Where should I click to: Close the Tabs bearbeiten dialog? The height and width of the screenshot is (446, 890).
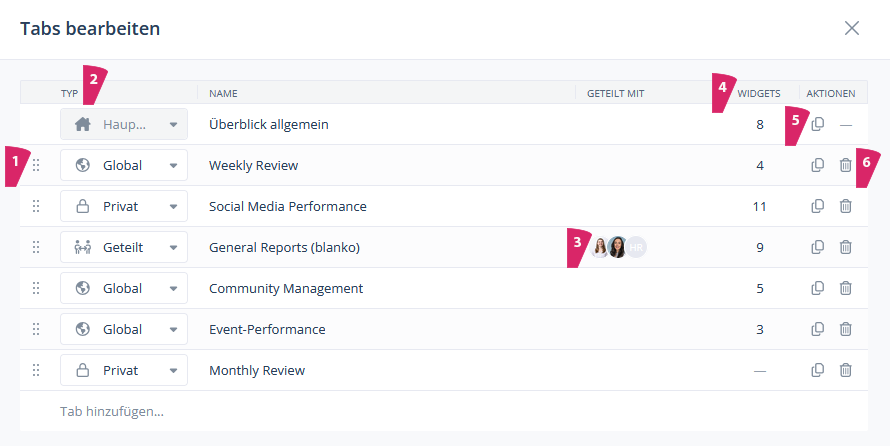coord(852,28)
